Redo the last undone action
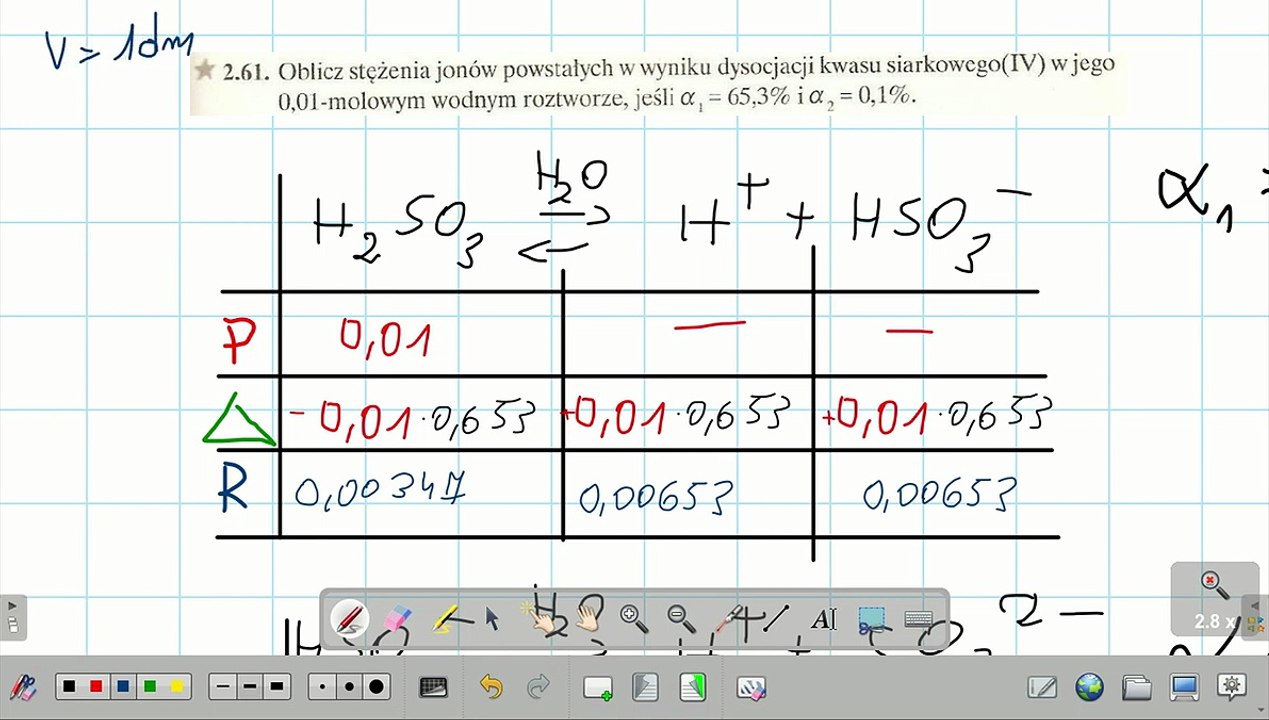The image size is (1269, 720). [538, 687]
